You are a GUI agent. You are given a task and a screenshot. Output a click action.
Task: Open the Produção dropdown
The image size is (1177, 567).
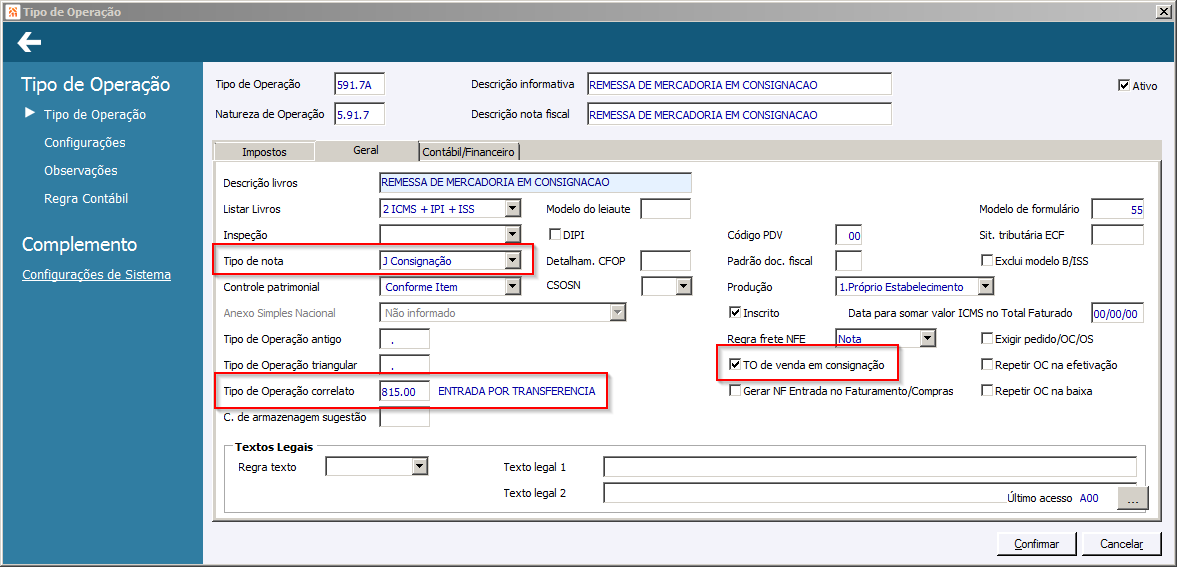[987, 287]
